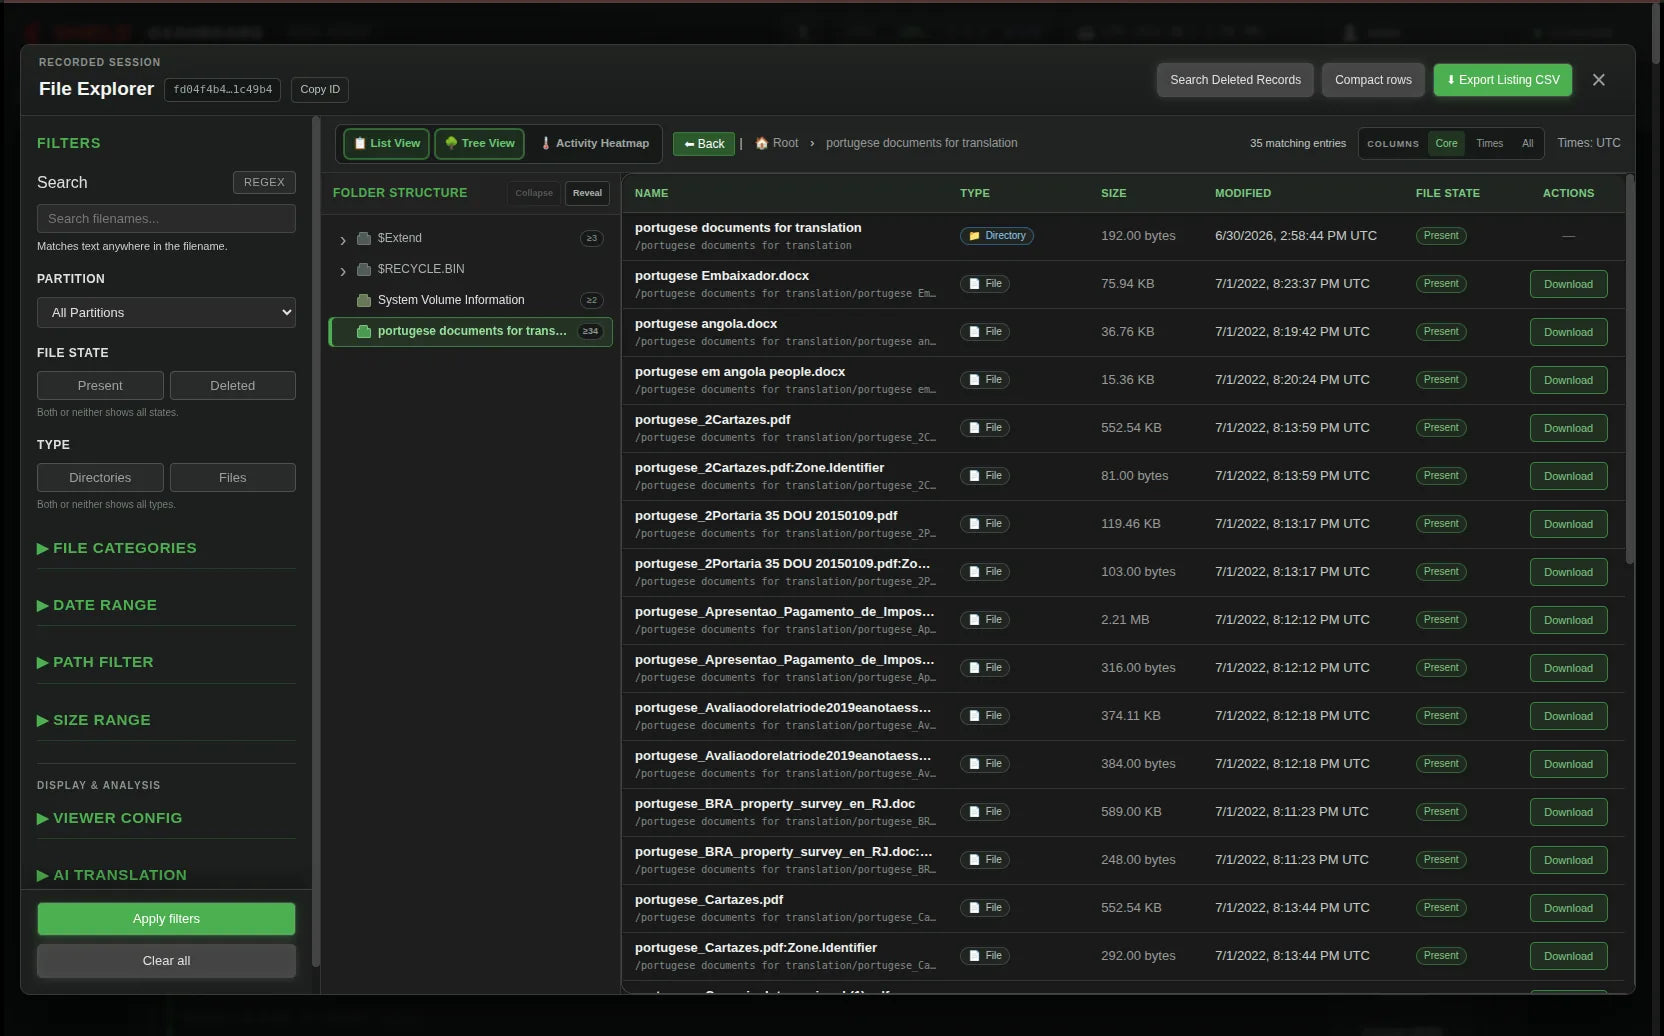This screenshot has width=1664, height=1036.
Task: Open the Activity Heatmap tab
Action: pyautogui.click(x=594, y=143)
